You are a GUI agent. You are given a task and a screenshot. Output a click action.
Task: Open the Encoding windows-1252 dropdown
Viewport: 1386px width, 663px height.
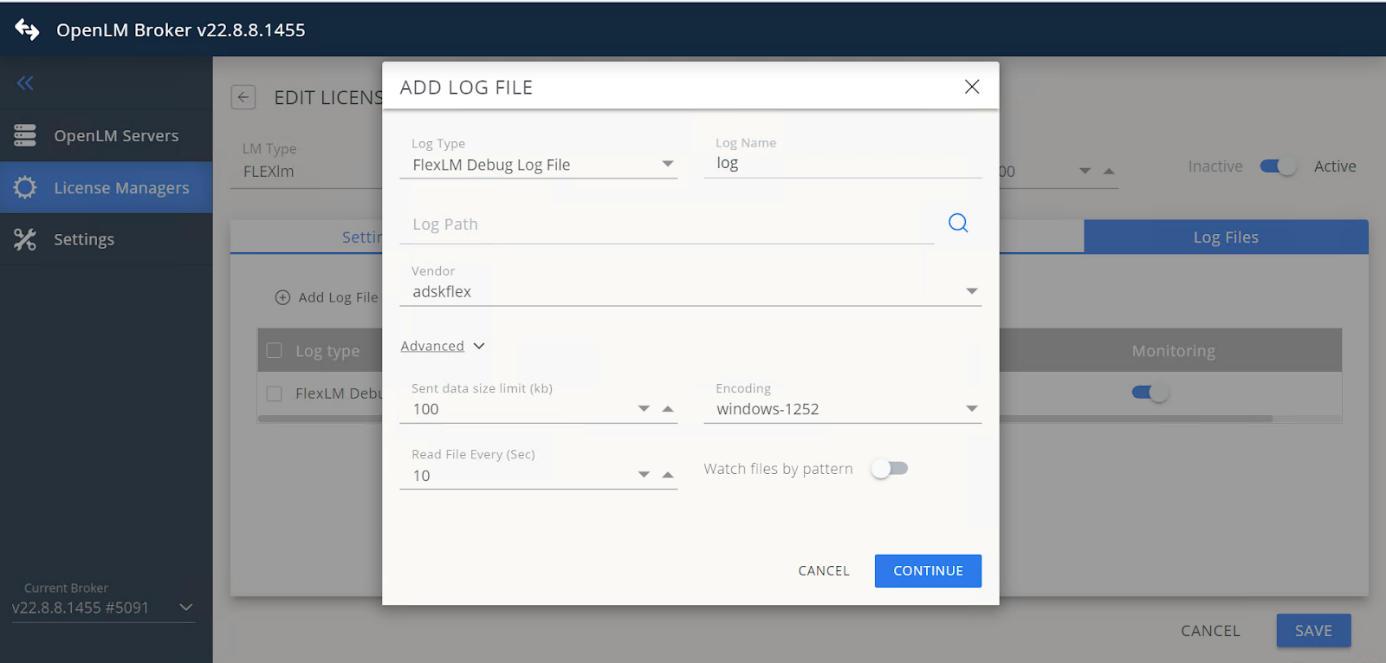click(x=971, y=409)
